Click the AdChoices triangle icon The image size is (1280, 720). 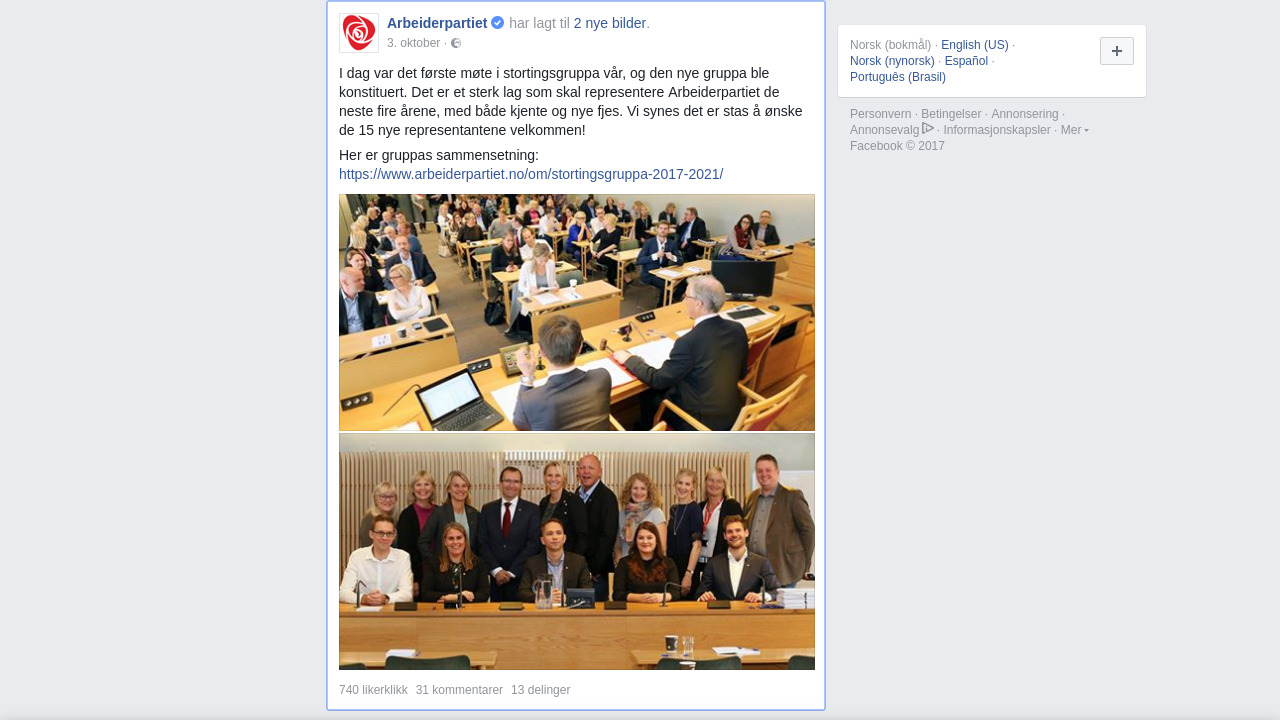point(928,129)
